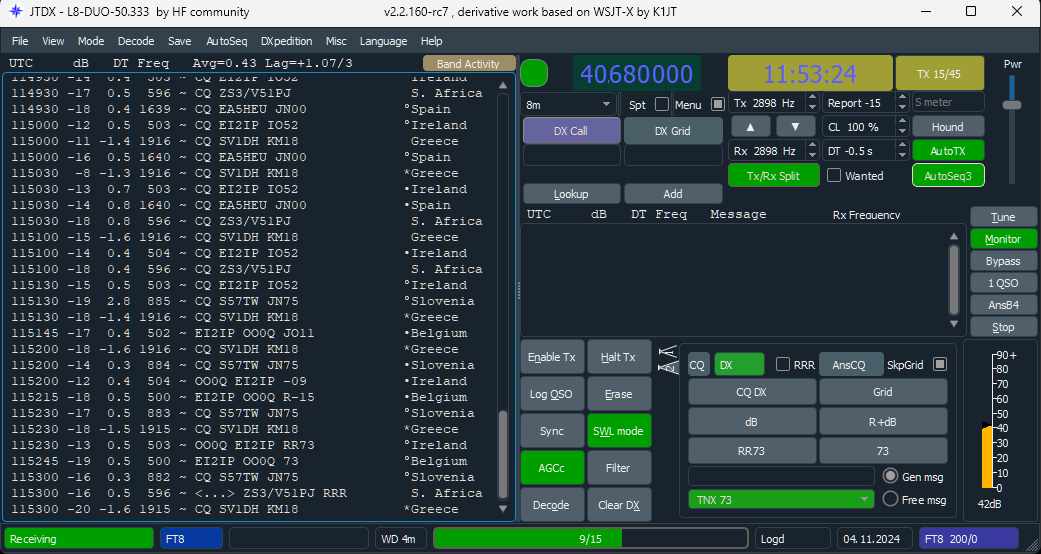Open the AutoSeq menu
This screenshot has width=1041, height=554.
click(x=226, y=41)
